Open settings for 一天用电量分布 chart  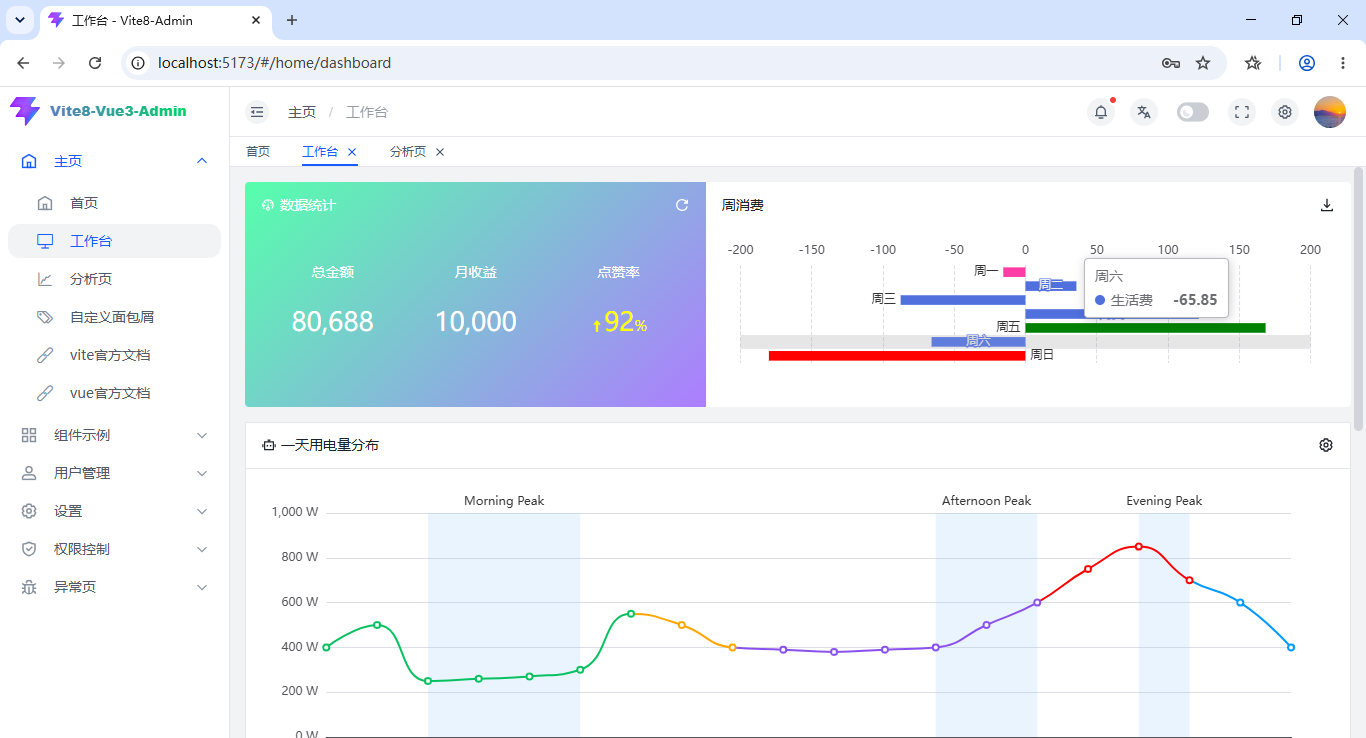[x=1326, y=445]
